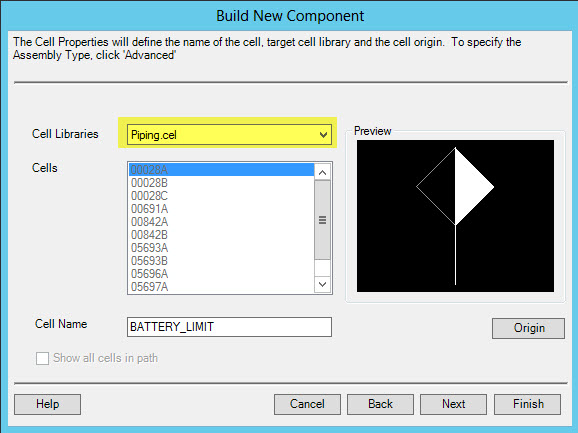
Task: Select cell 00842A entry
Action: pos(221,222)
